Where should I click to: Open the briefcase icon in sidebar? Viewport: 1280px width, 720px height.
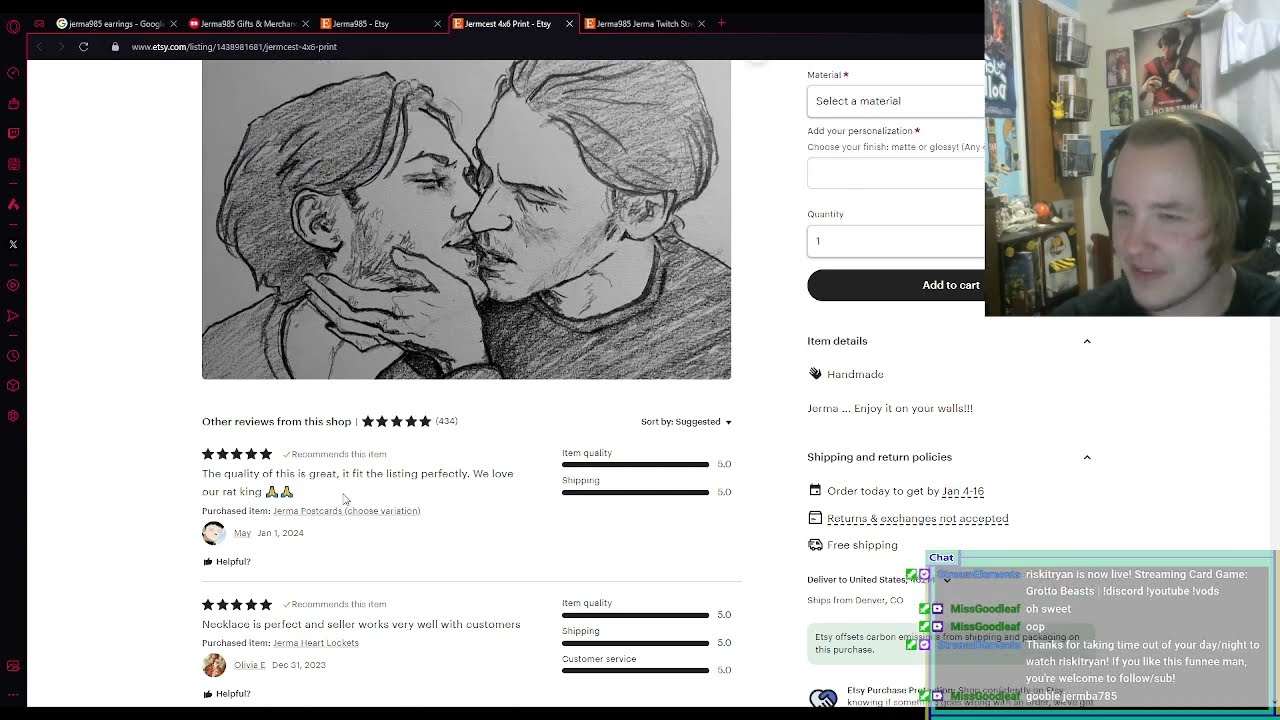[x=13, y=103]
